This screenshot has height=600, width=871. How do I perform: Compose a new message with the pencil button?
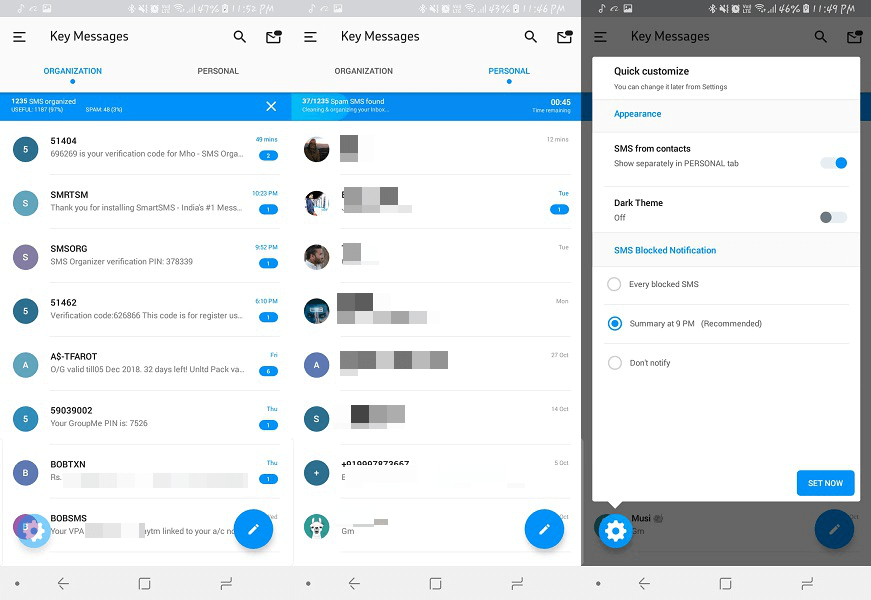pyautogui.click(x=253, y=529)
